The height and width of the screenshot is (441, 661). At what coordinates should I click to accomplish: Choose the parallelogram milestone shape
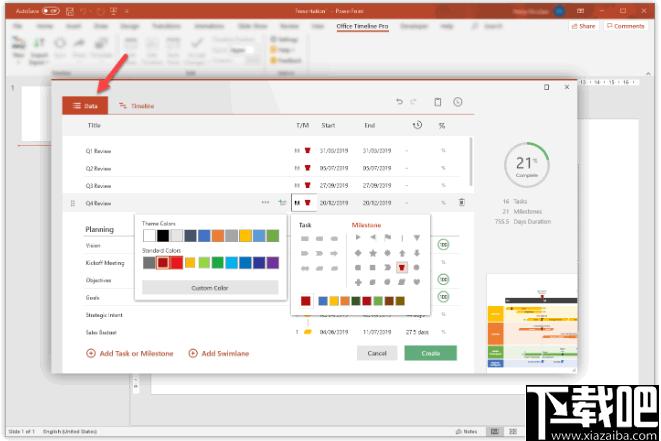click(x=402, y=282)
